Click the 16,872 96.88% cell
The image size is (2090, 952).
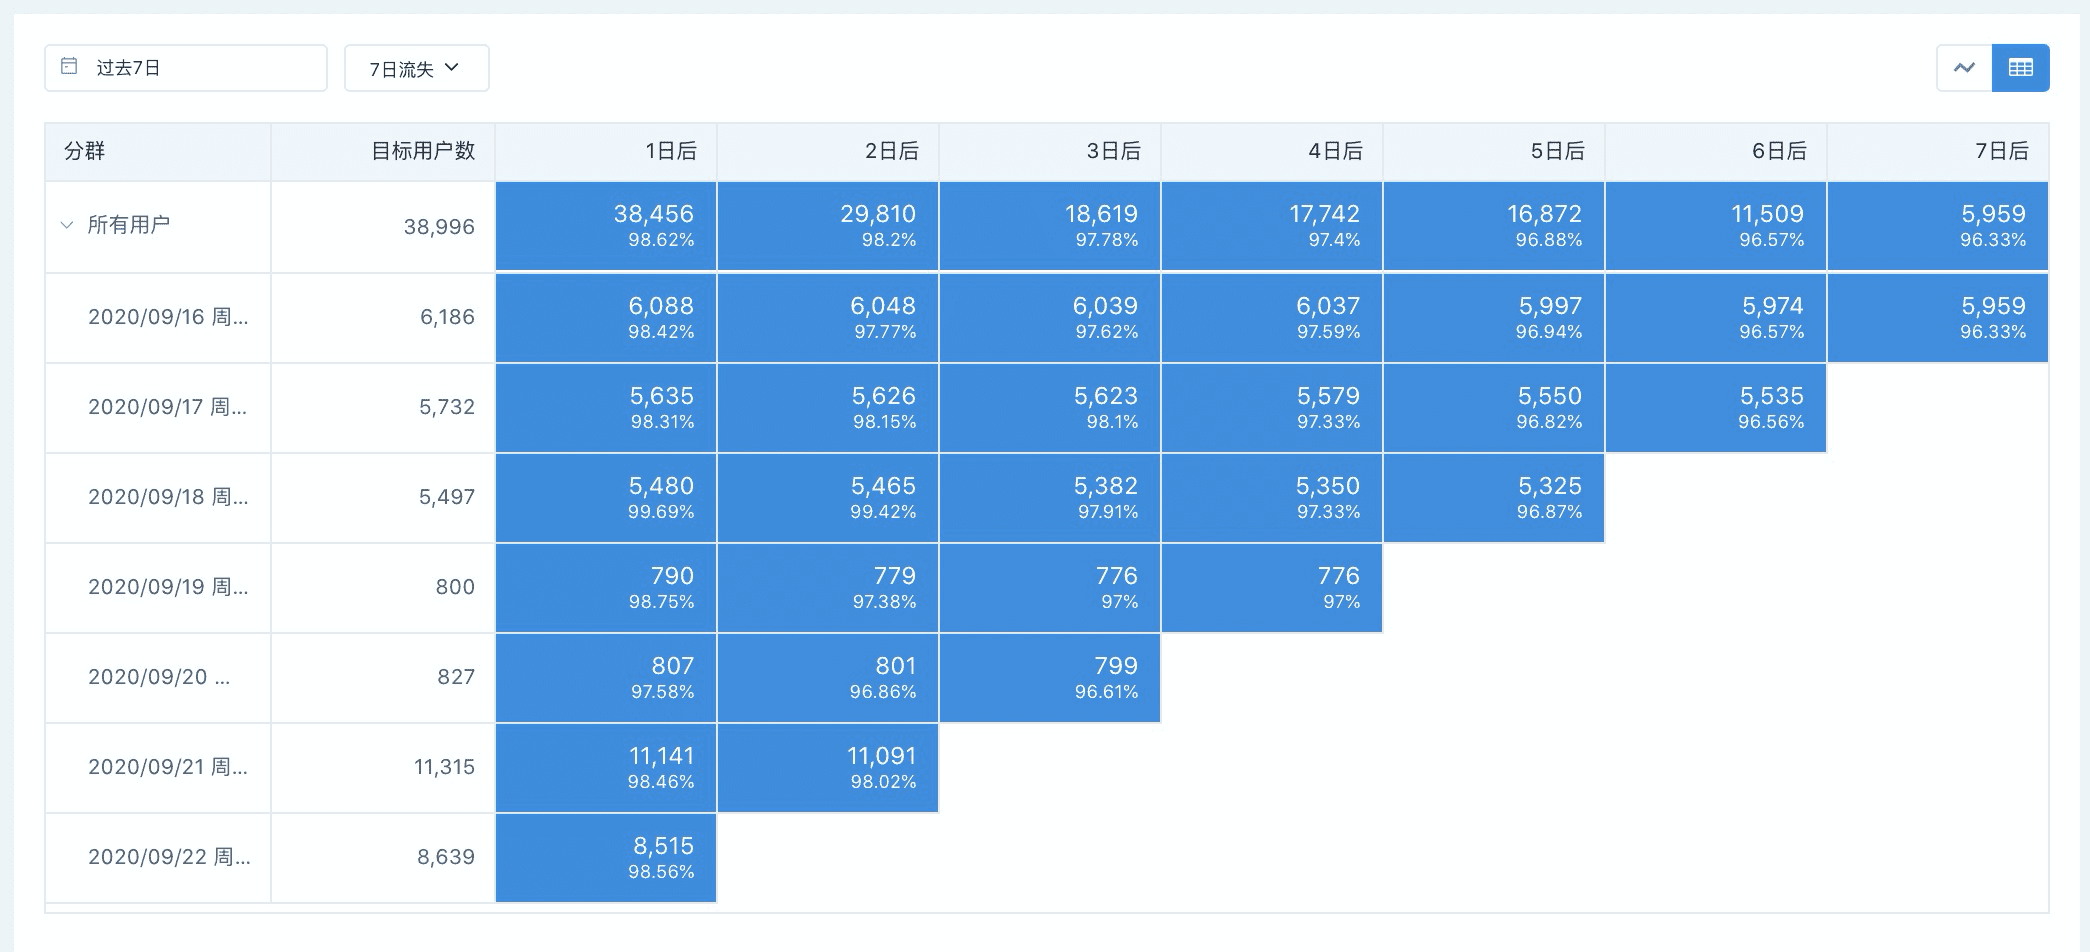[x=1494, y=226]
